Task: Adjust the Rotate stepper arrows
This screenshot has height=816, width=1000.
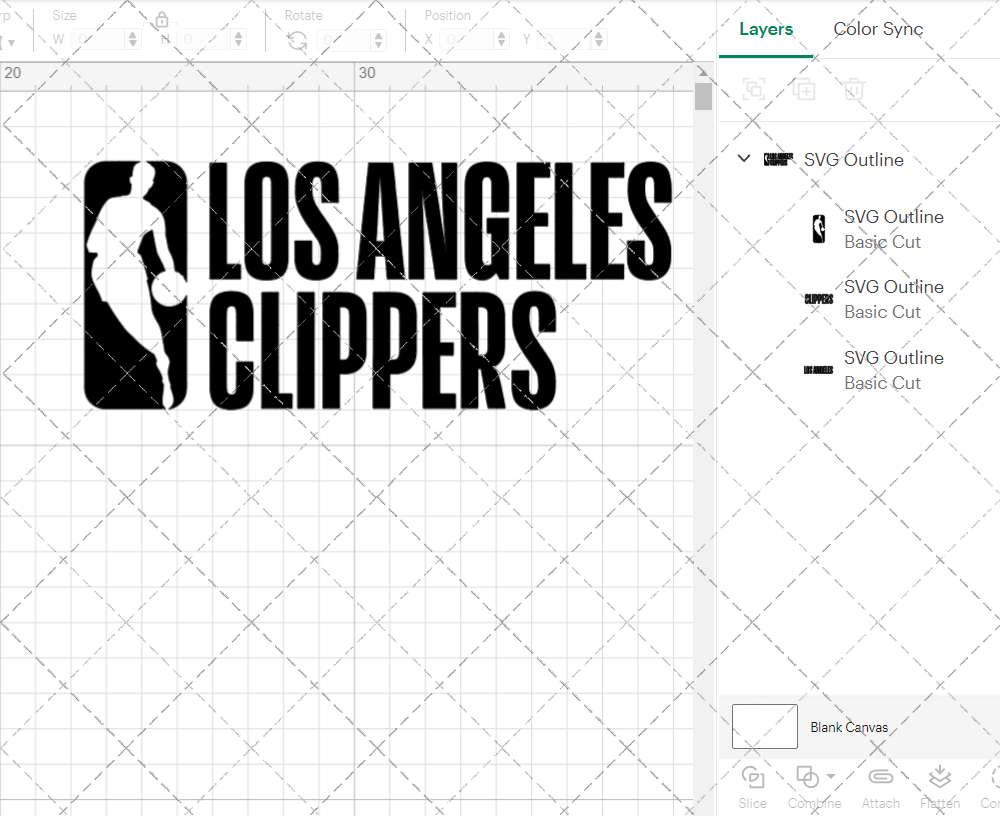Action: click(379, 40)
